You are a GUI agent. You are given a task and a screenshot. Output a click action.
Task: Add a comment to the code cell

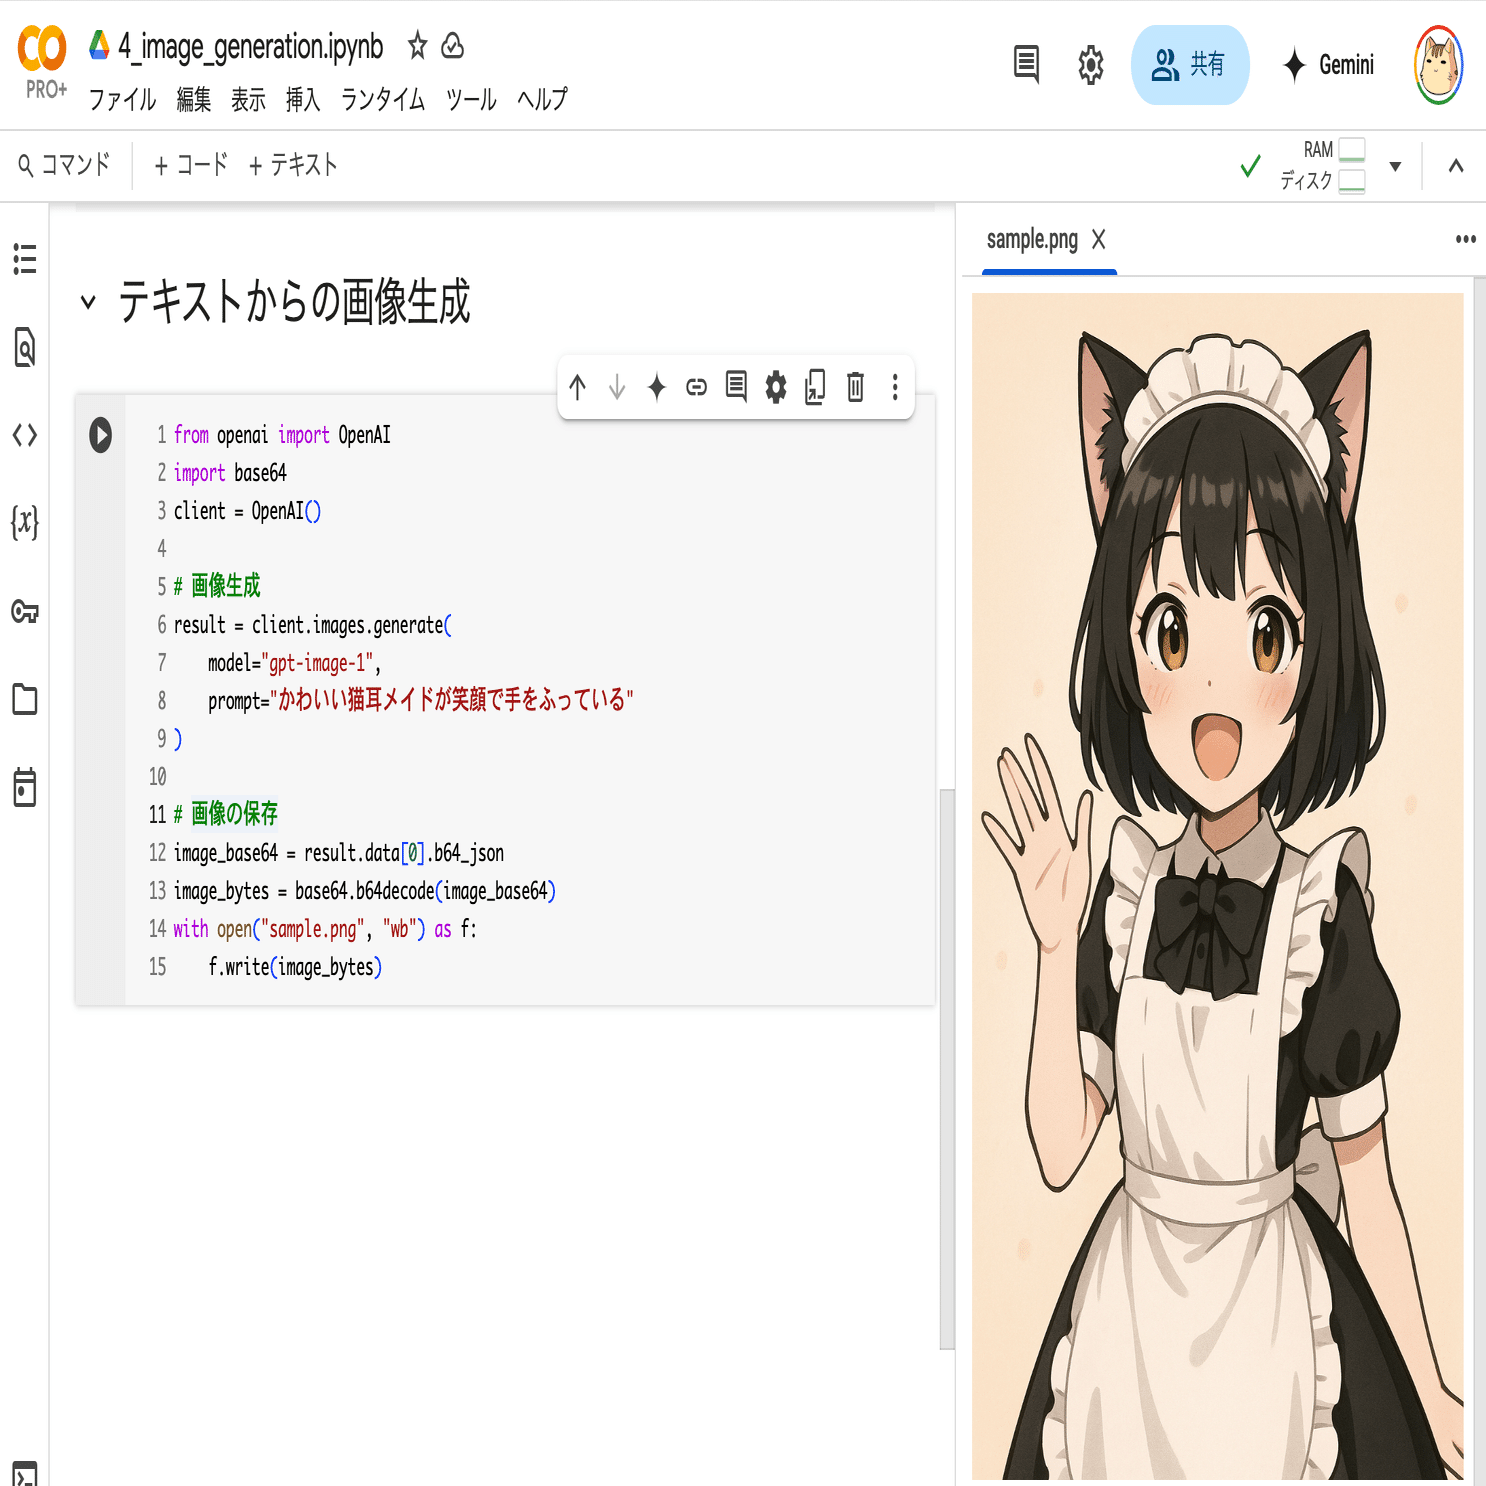736,388
